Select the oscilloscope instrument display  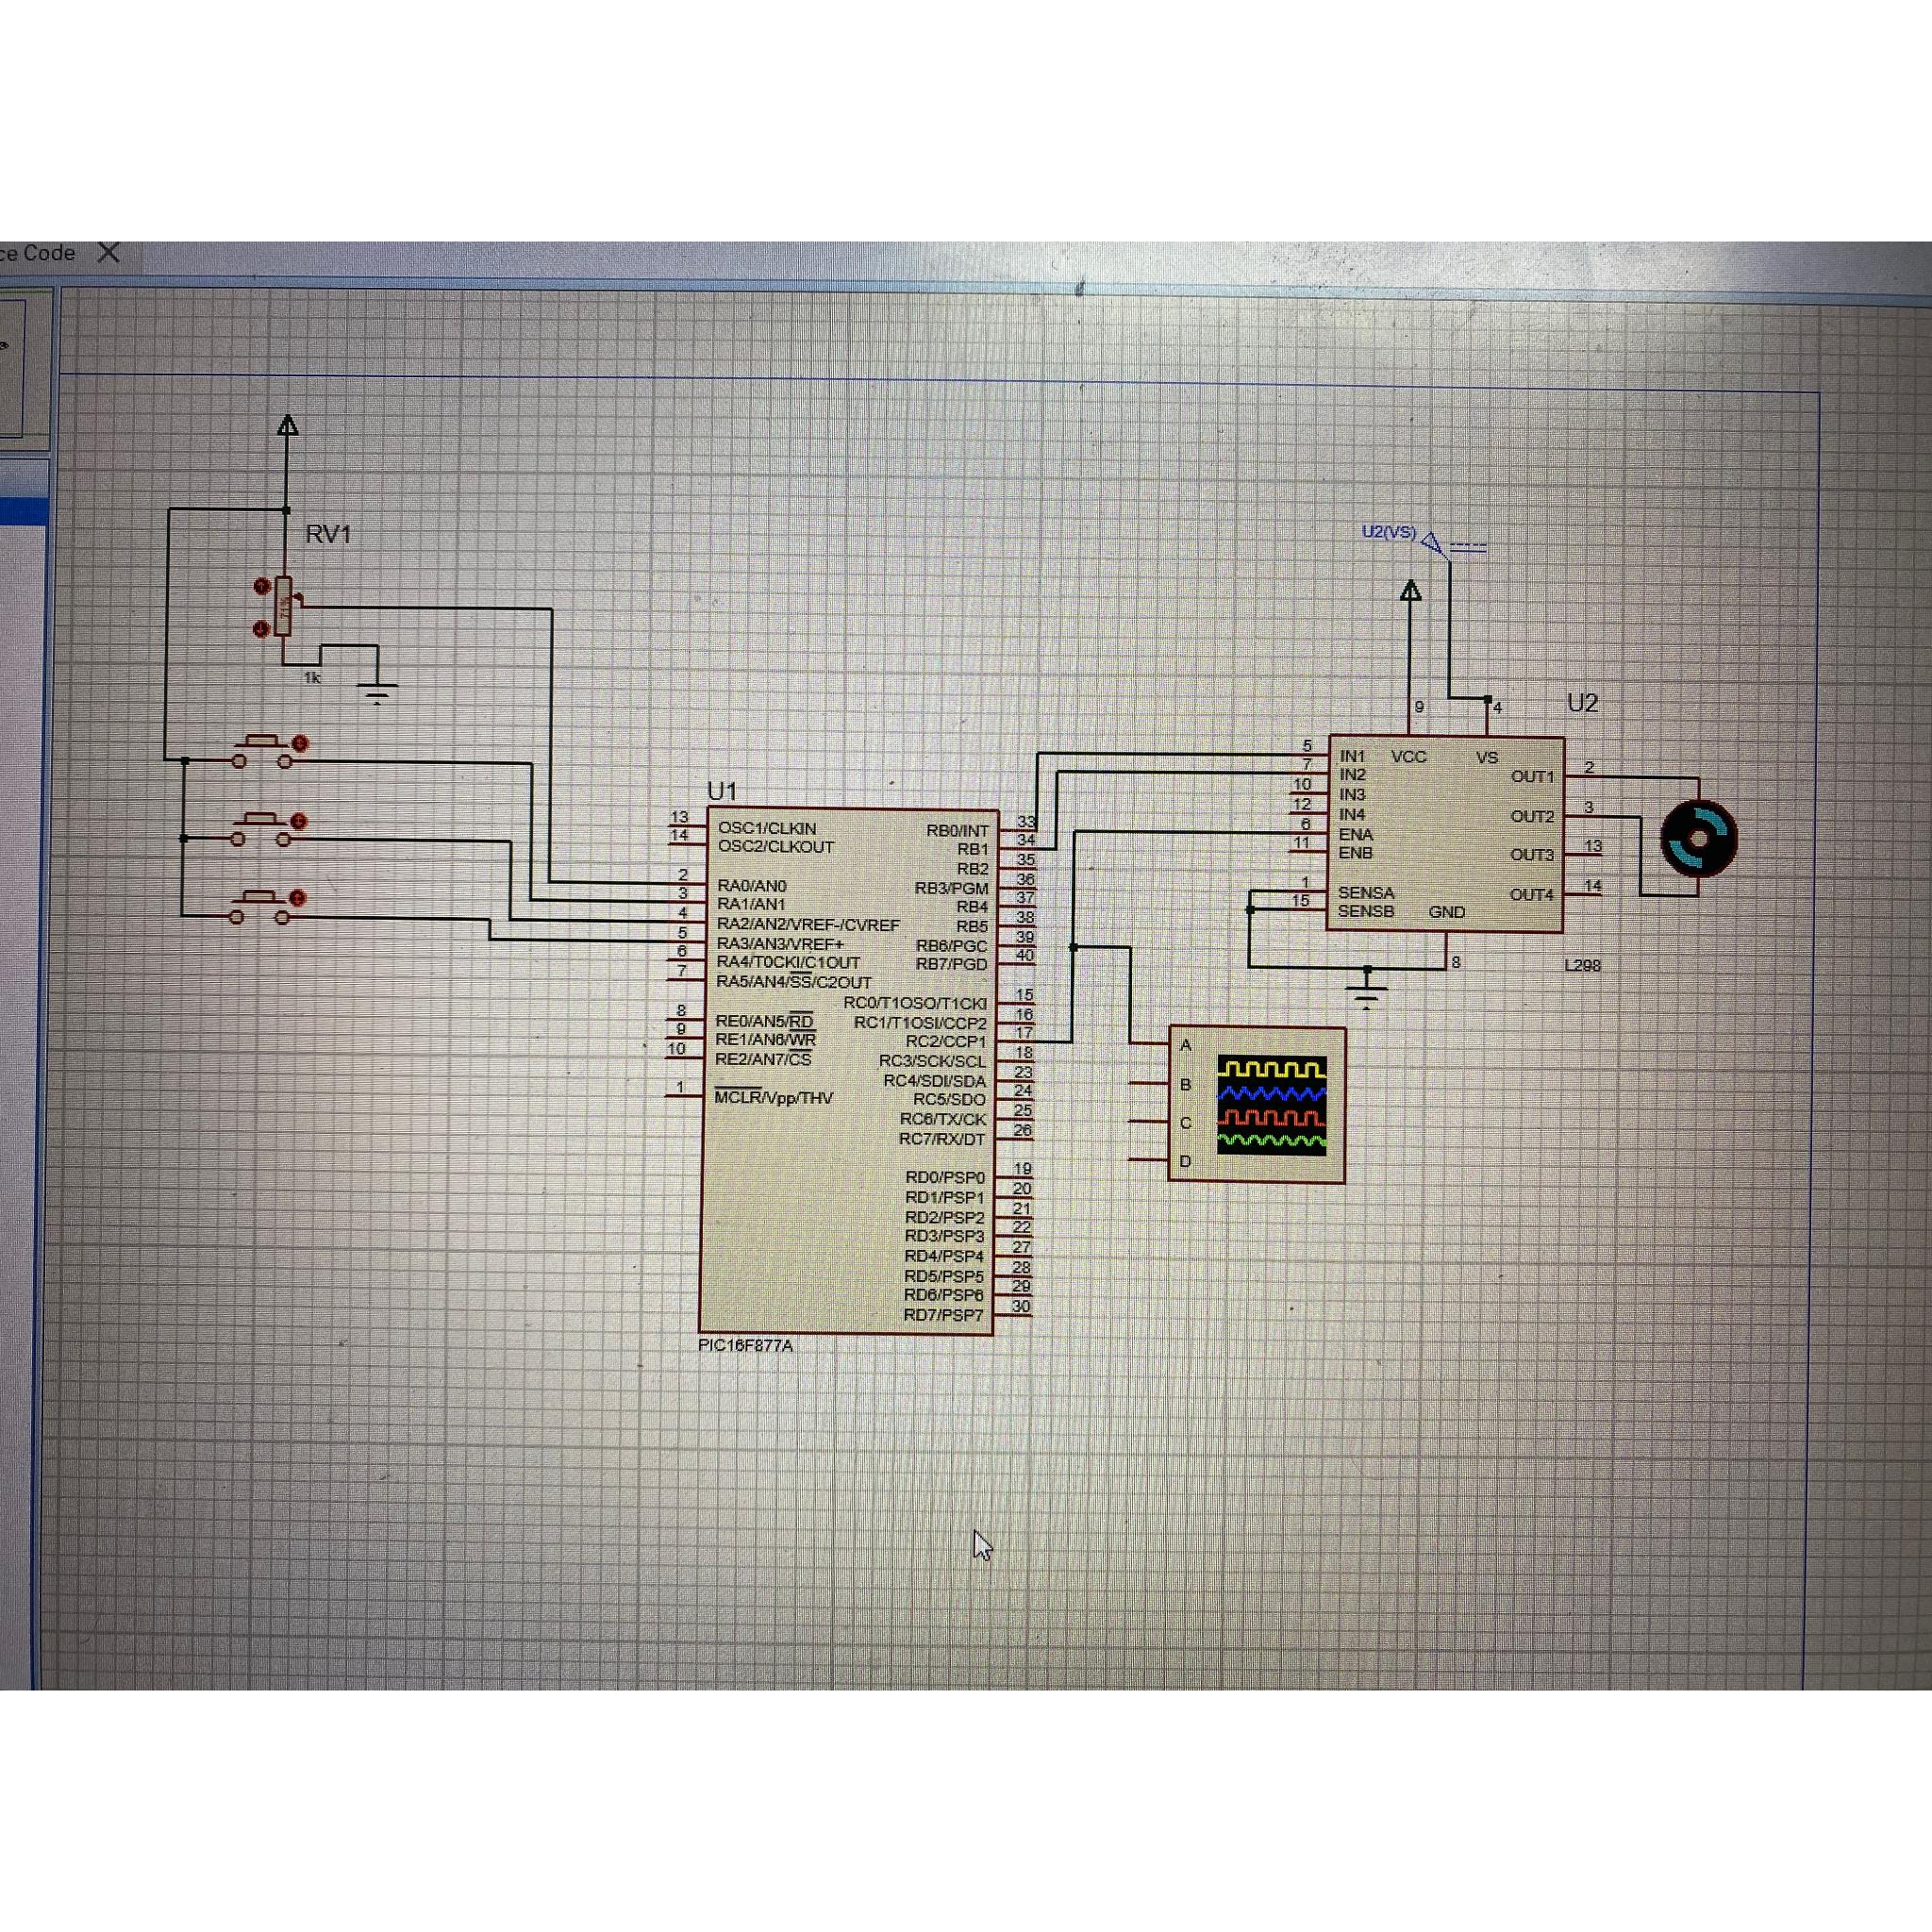point(1271,1104)
